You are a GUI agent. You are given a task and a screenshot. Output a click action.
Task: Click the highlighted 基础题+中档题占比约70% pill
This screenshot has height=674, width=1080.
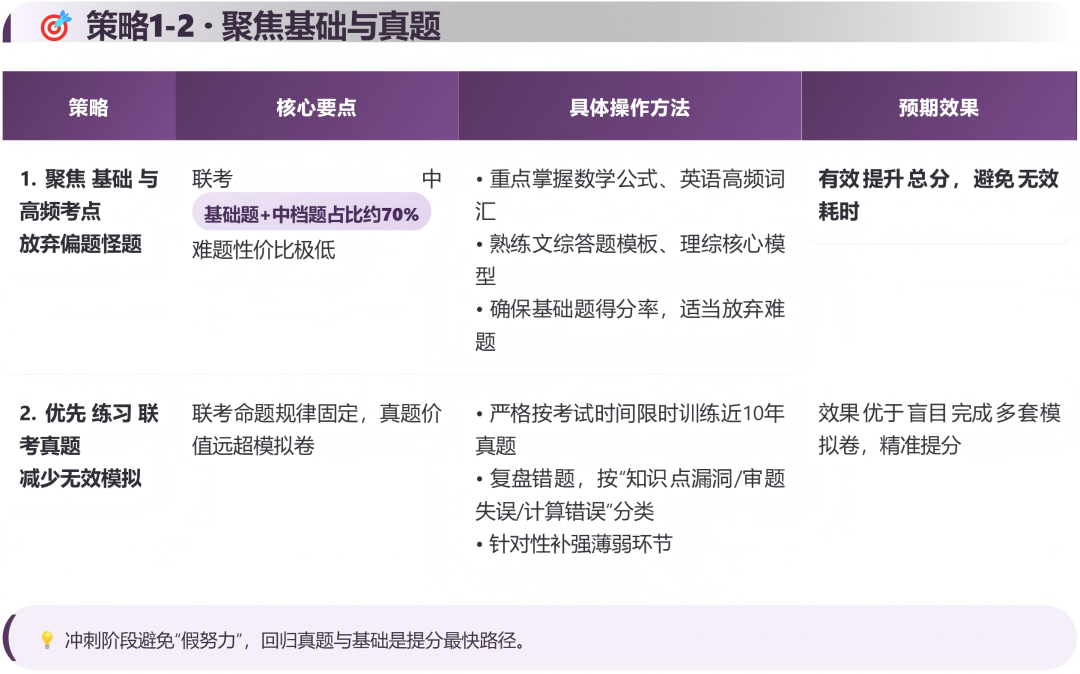311,213
